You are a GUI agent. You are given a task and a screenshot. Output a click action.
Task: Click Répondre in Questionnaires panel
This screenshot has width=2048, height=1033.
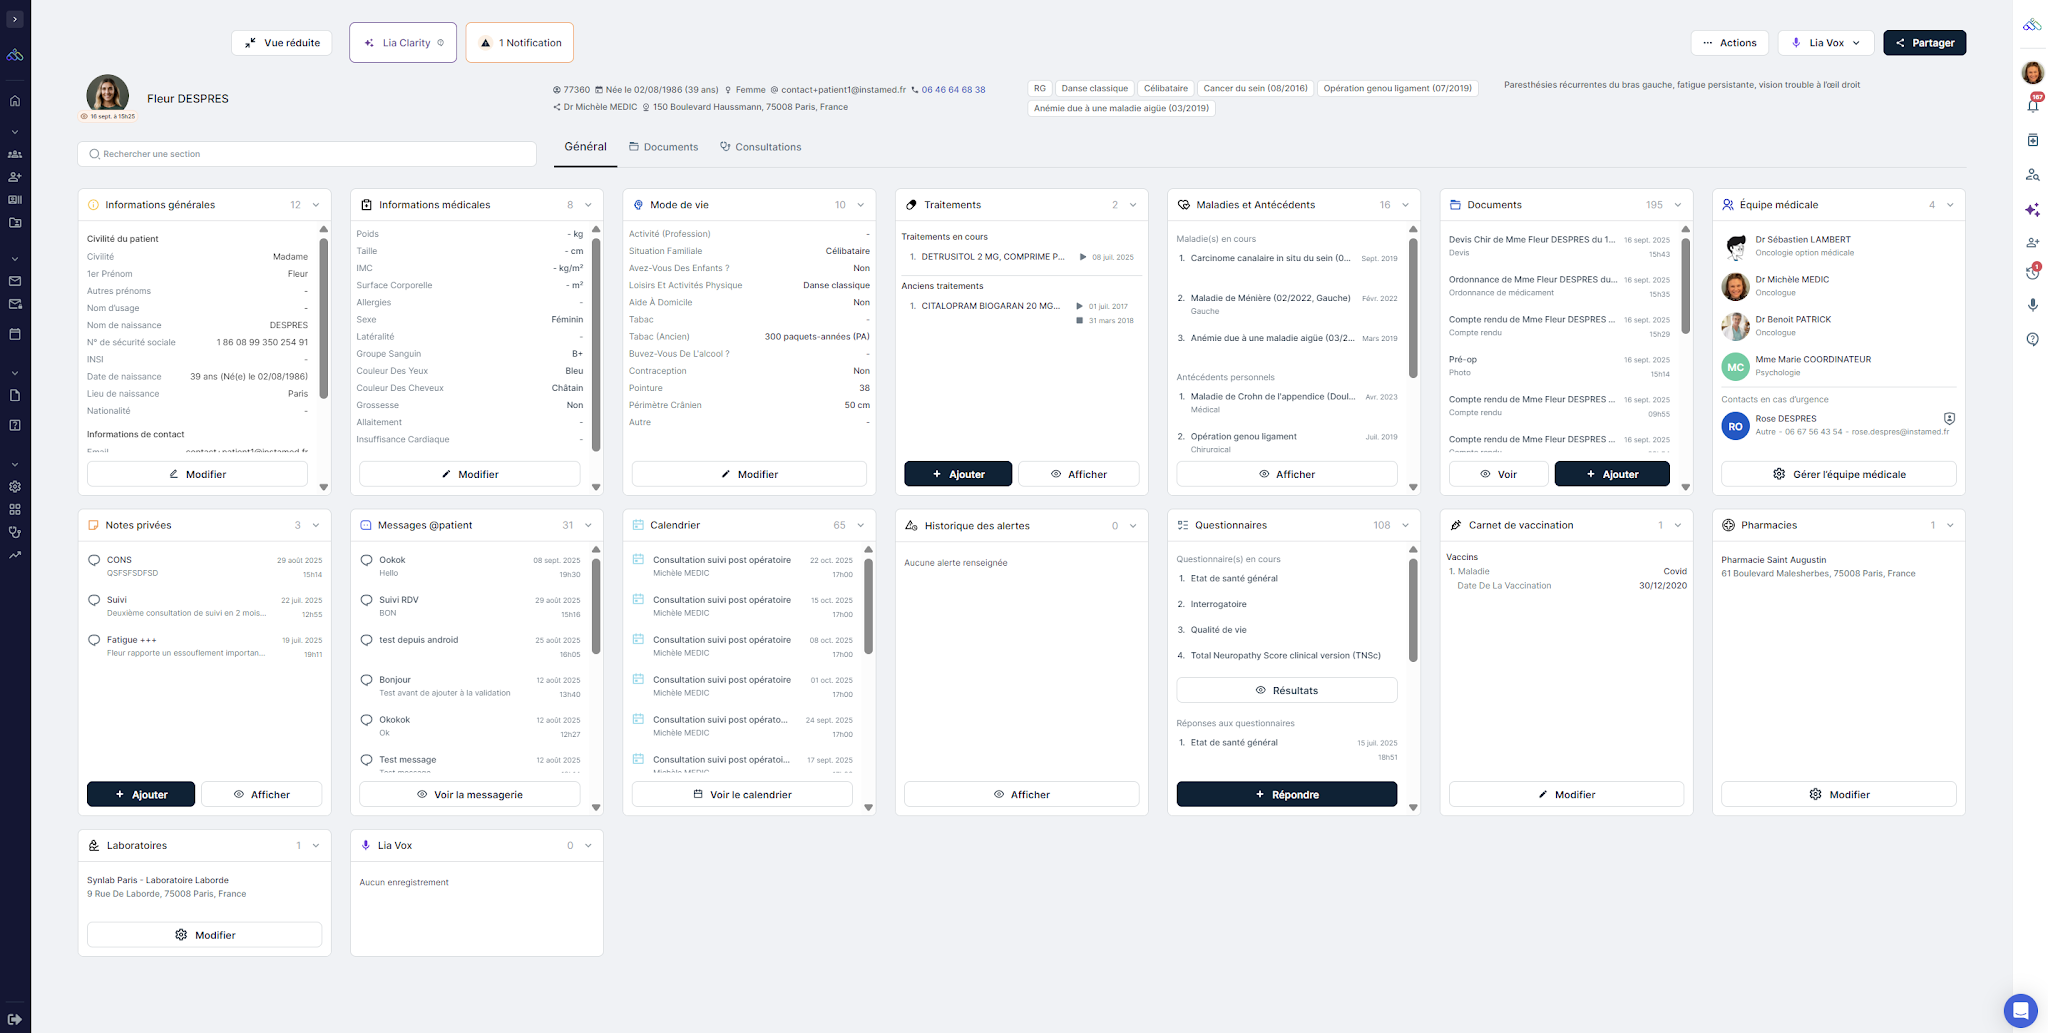pyautogui.click(x=1287, y=794)
